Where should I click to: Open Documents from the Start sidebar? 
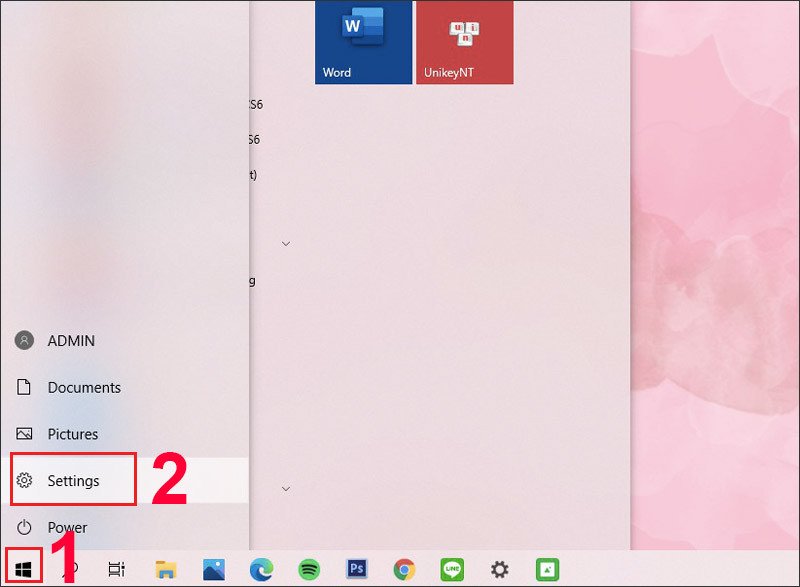85,387
